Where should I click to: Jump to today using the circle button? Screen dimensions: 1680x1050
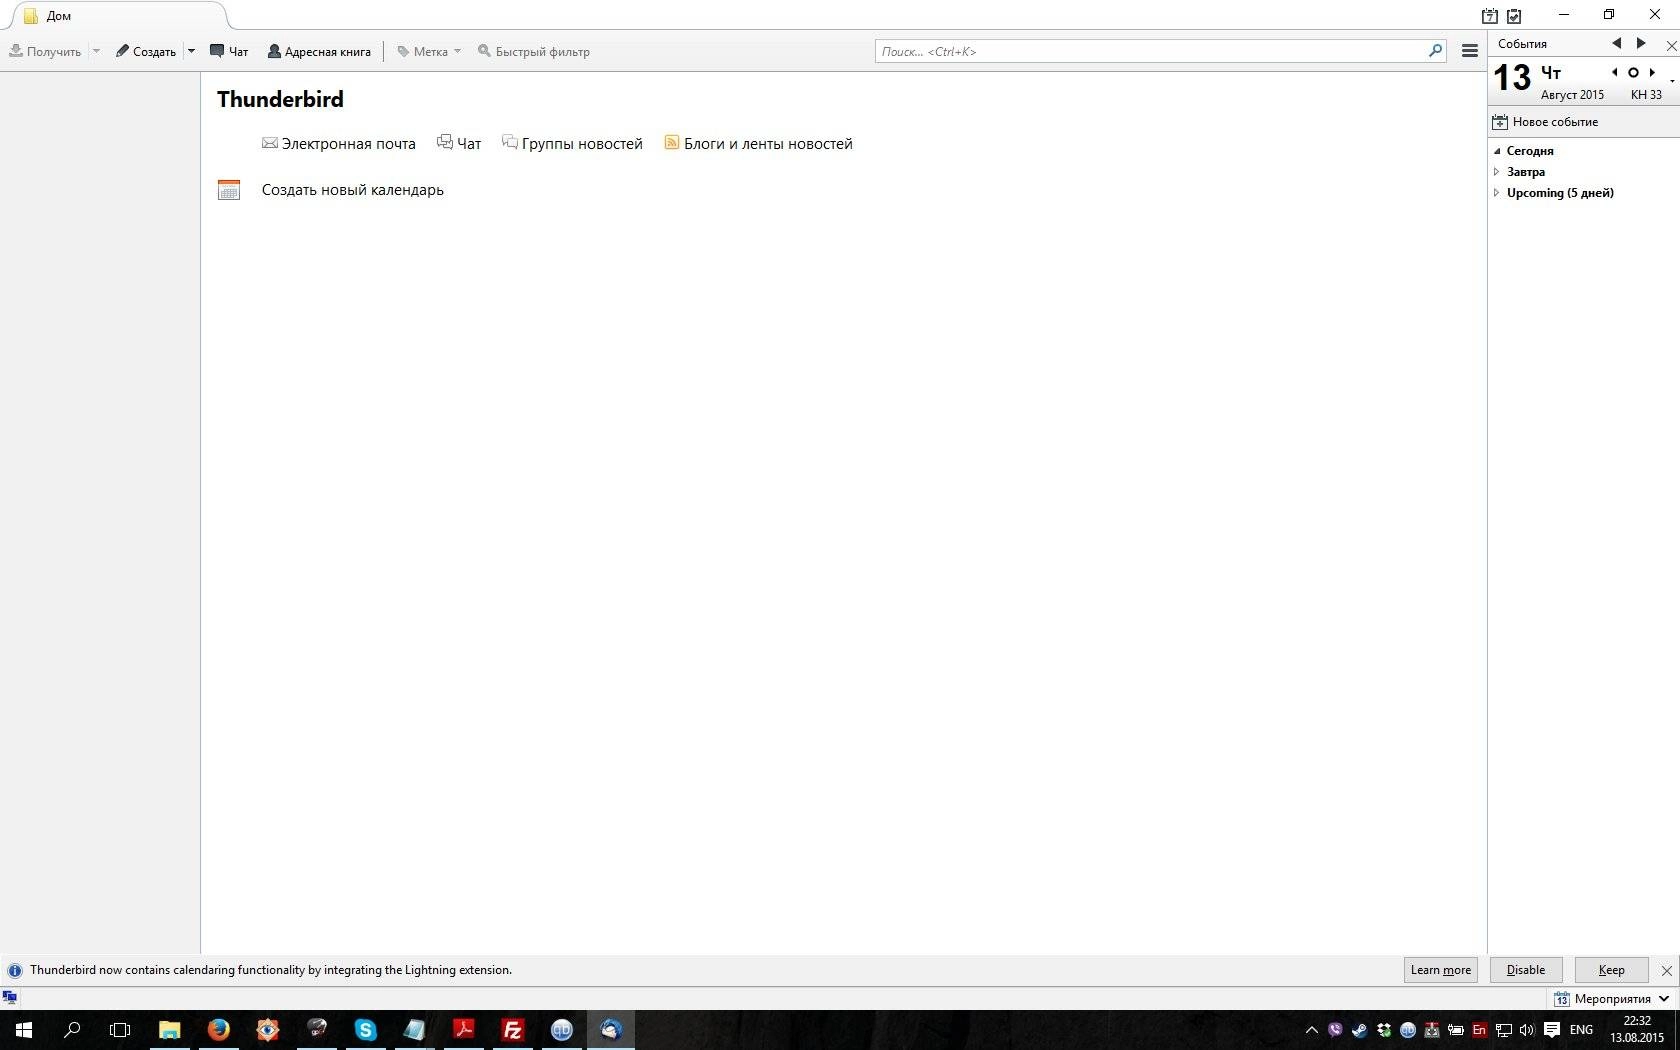click(x=1633, y=72)
